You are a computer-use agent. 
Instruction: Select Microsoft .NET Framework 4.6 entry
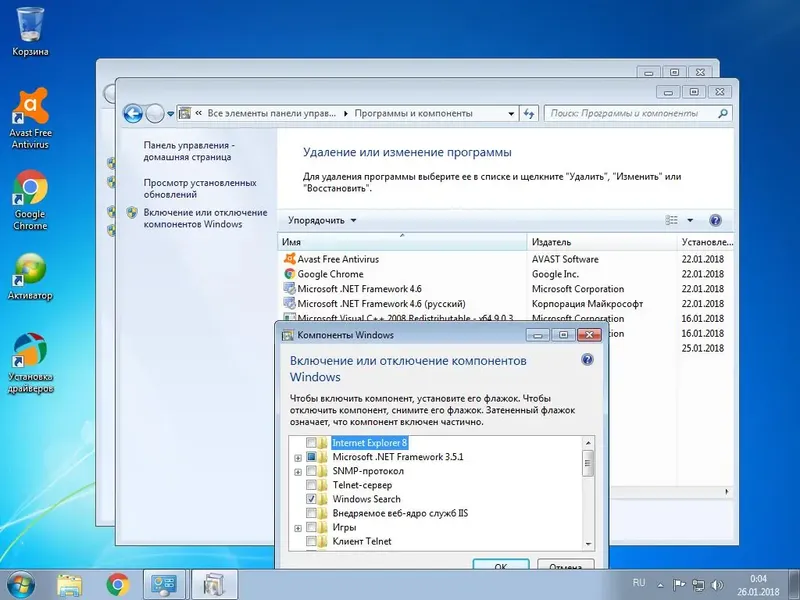click(x=359, y=289)
